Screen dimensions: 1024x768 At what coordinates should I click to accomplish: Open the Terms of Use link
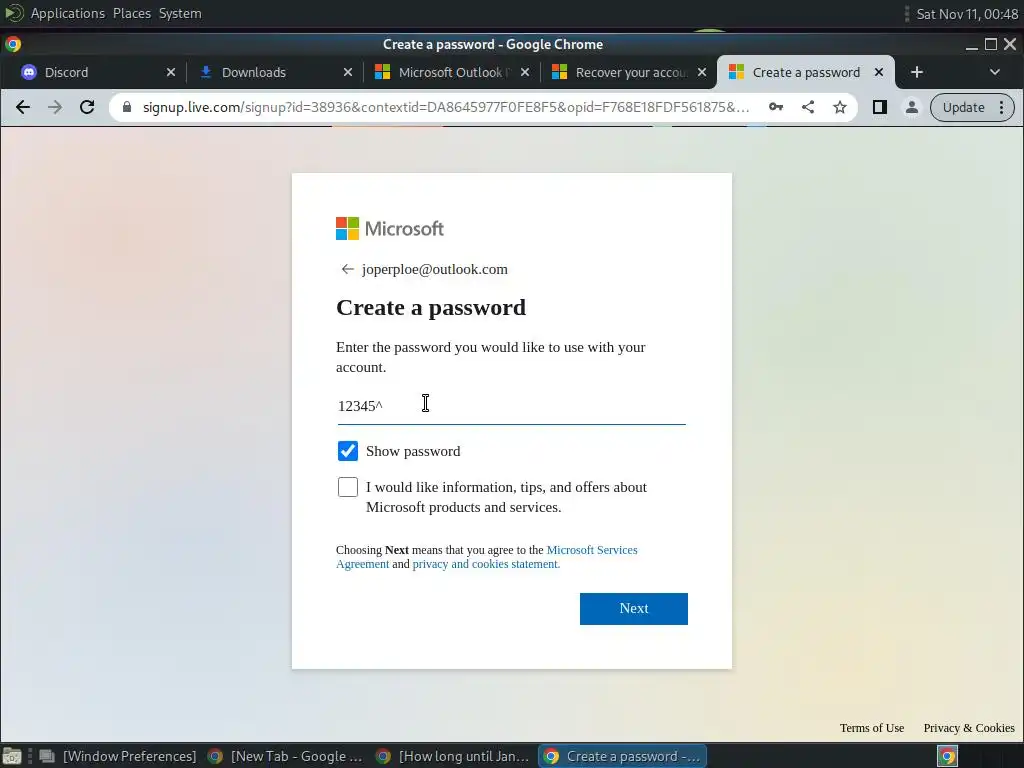(x=872, y=728)
